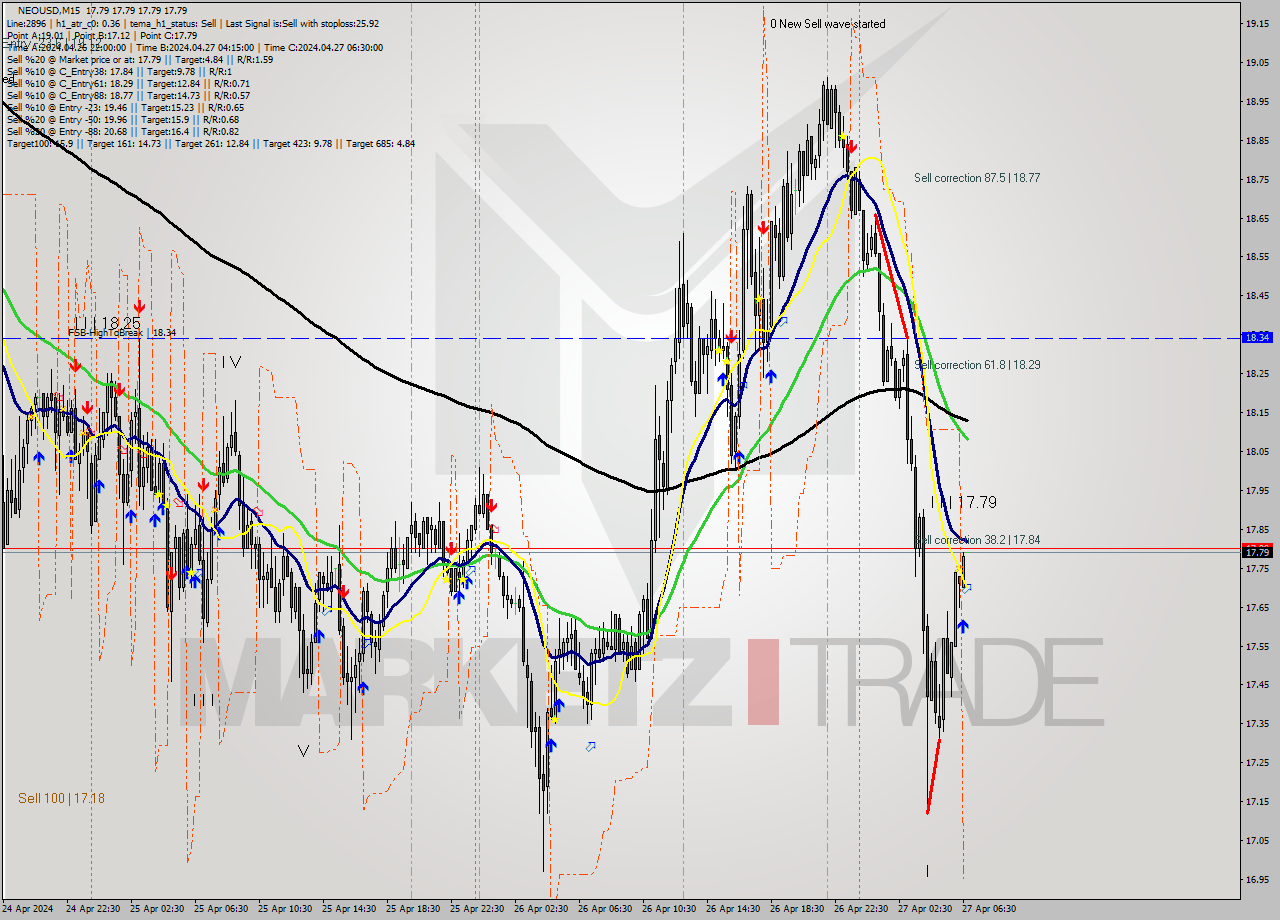The image size is (1280, 920).
Task: Click the '27 Apr 02:30' time label
Action: pos(925,909)
